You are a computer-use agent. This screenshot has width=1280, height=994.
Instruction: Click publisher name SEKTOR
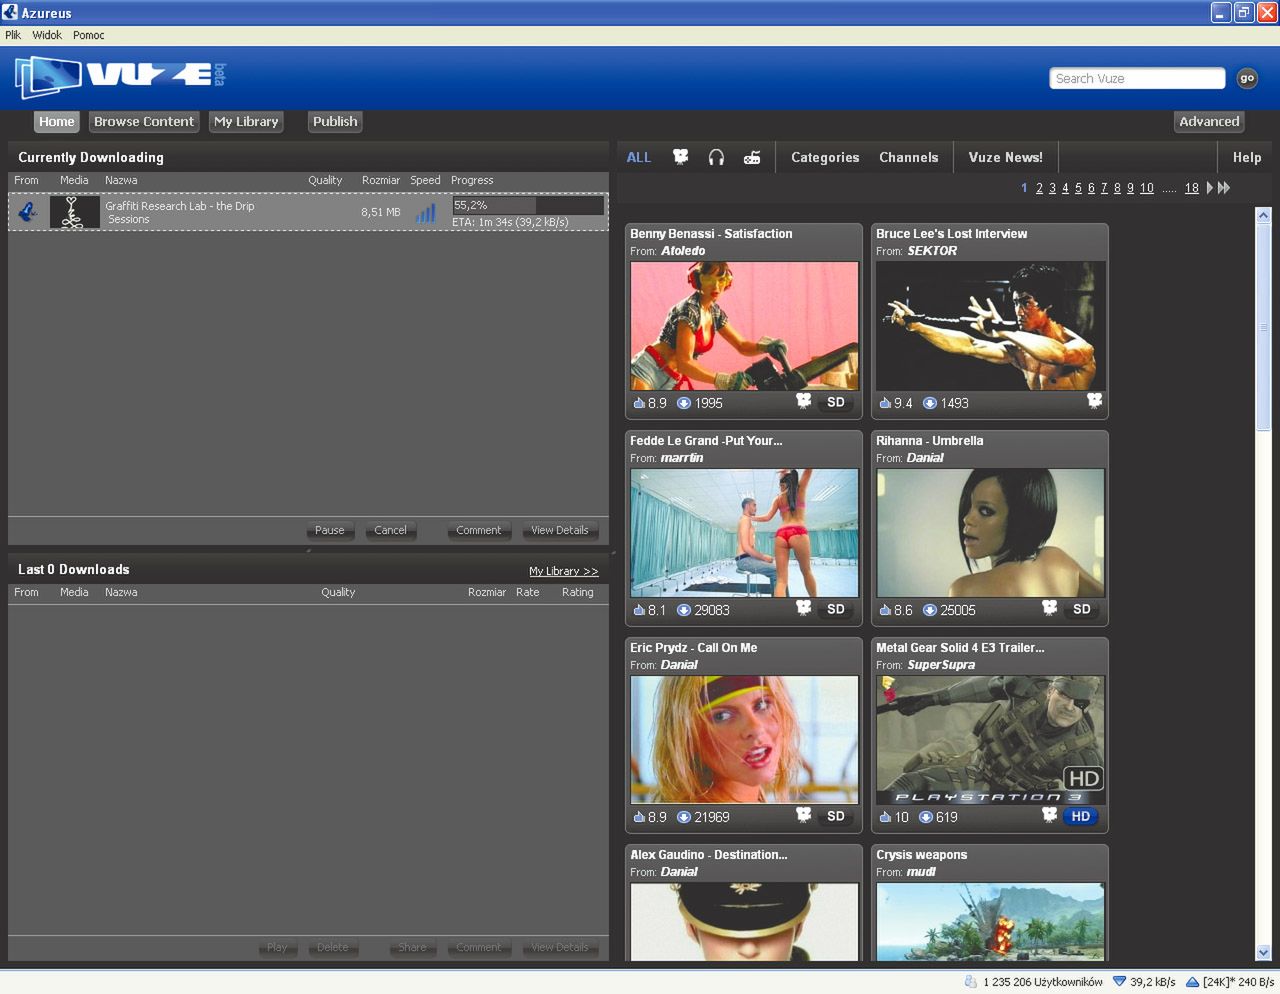(x=932, y=251)
